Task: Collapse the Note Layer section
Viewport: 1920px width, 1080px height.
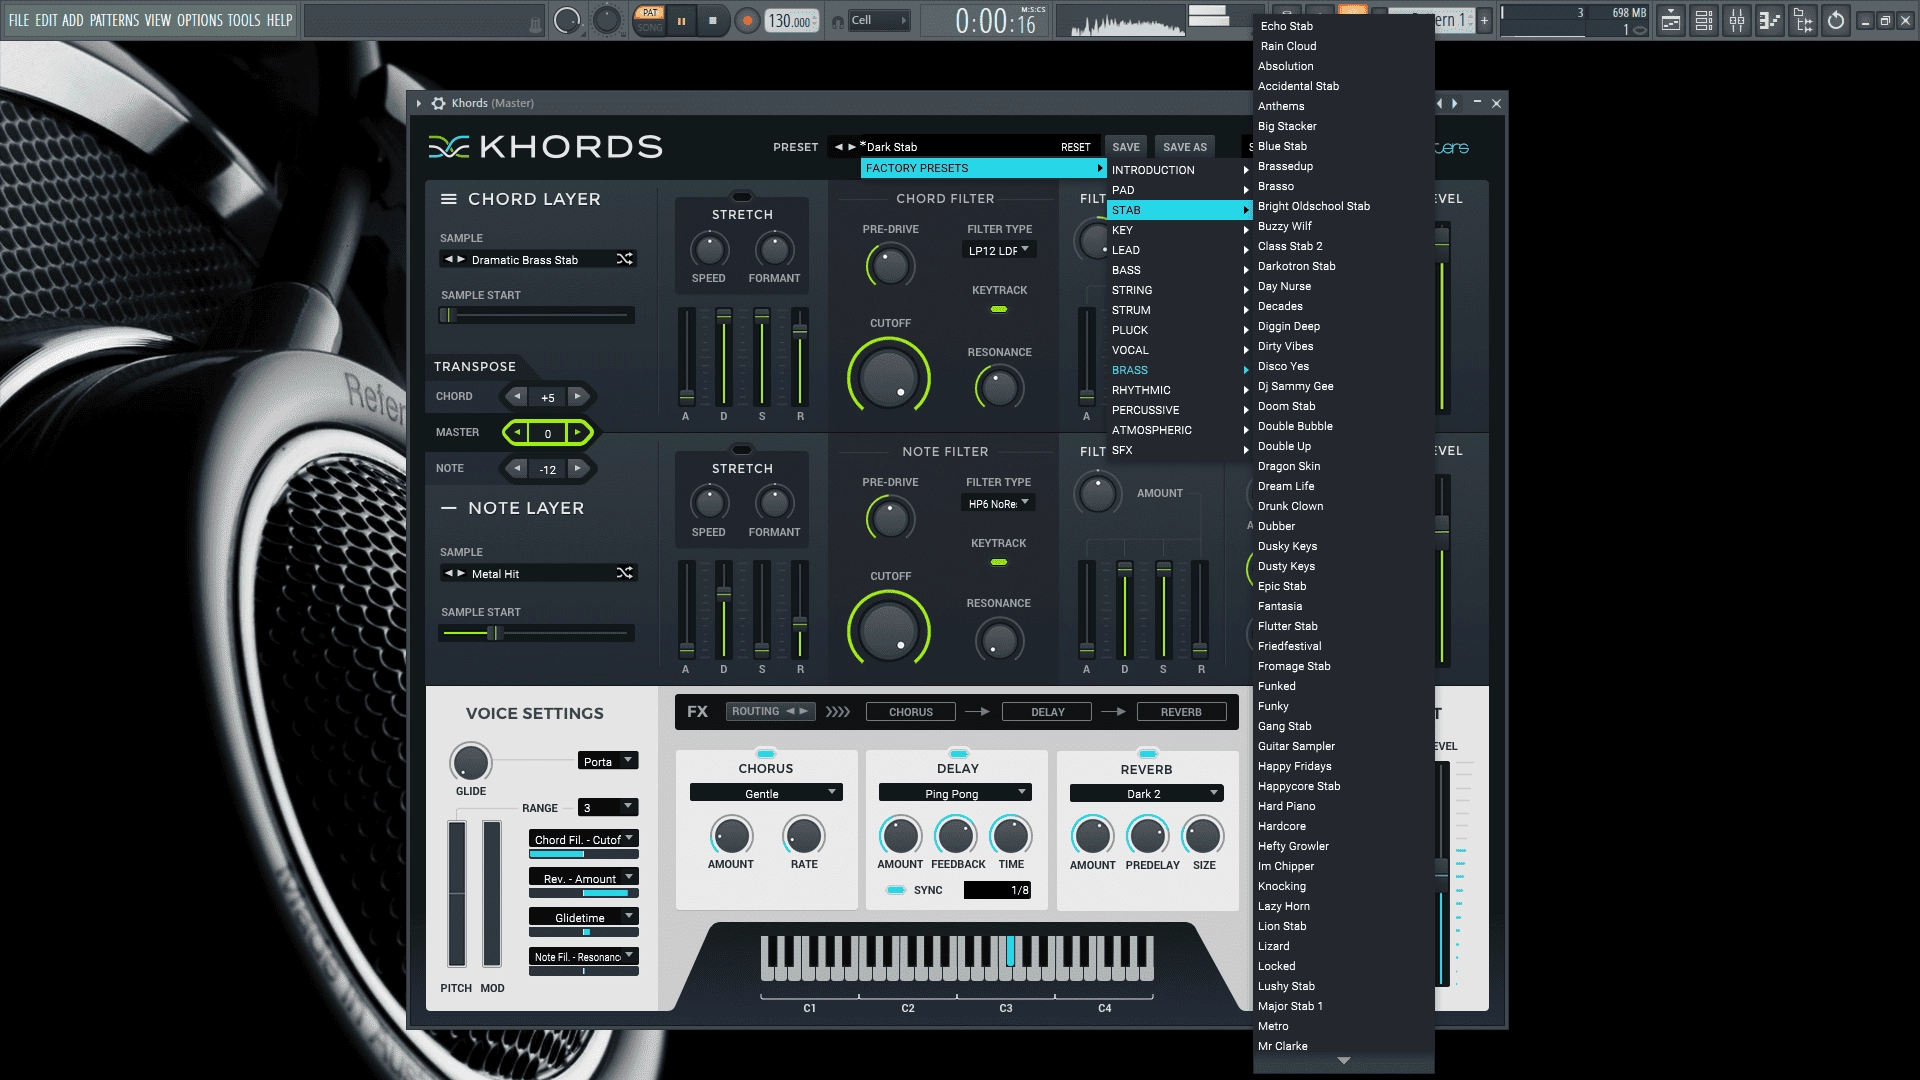Action: tap(449, 508)
